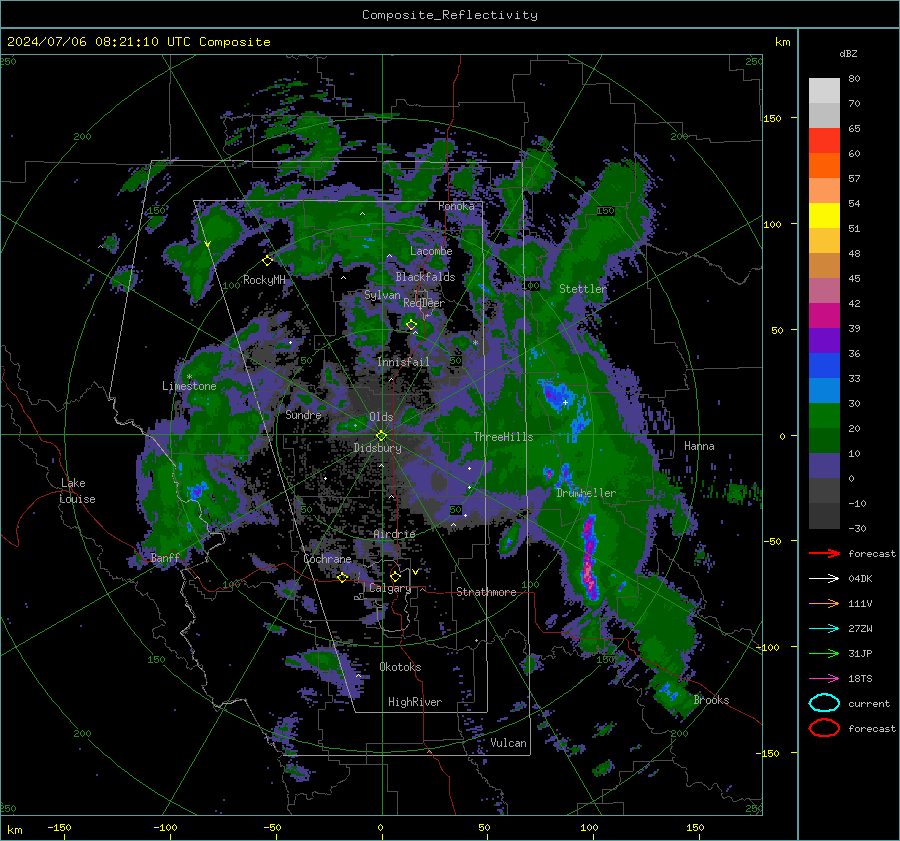The image size is (900, 841).
Task: Click the Composite_Reflectivity title
Action: (x=450, y=15)
